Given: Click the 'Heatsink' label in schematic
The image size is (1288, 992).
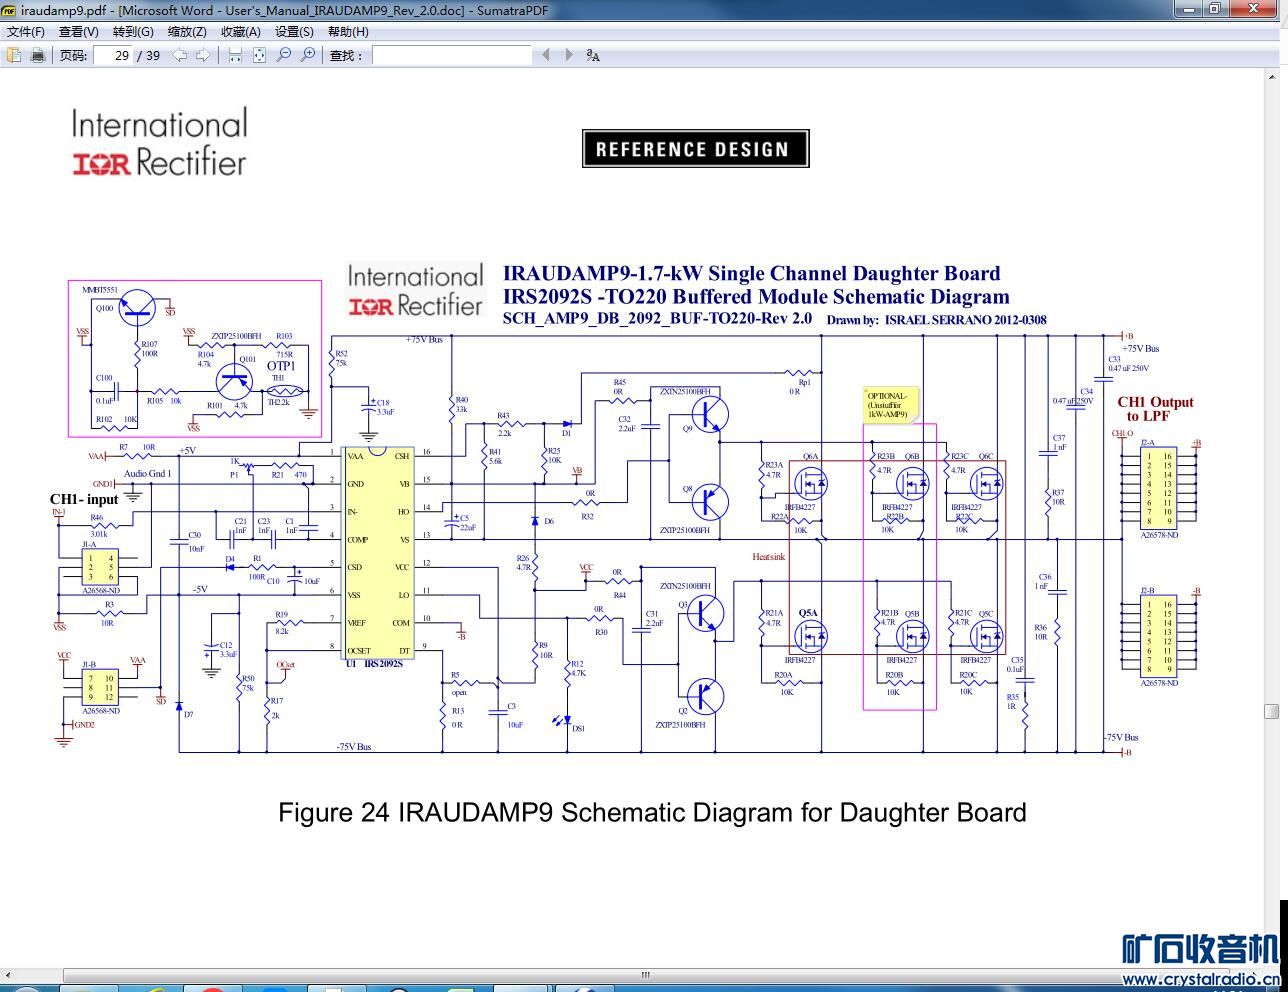Looking at the screenshot, I should point(769,557).
